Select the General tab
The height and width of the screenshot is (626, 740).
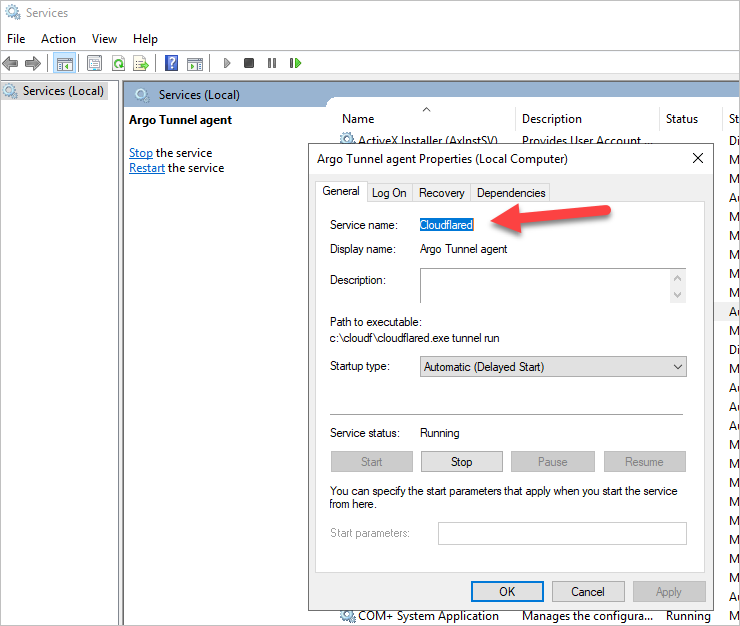coord(341,191)
